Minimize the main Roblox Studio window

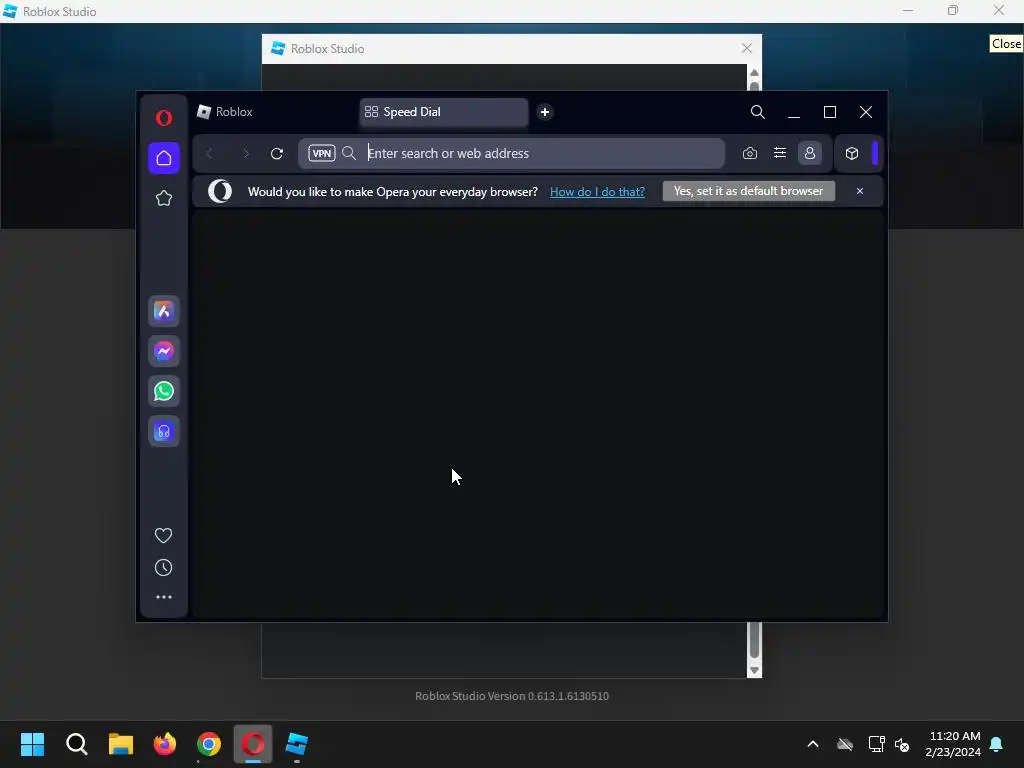pyautogui.click(x=908, y=10)
